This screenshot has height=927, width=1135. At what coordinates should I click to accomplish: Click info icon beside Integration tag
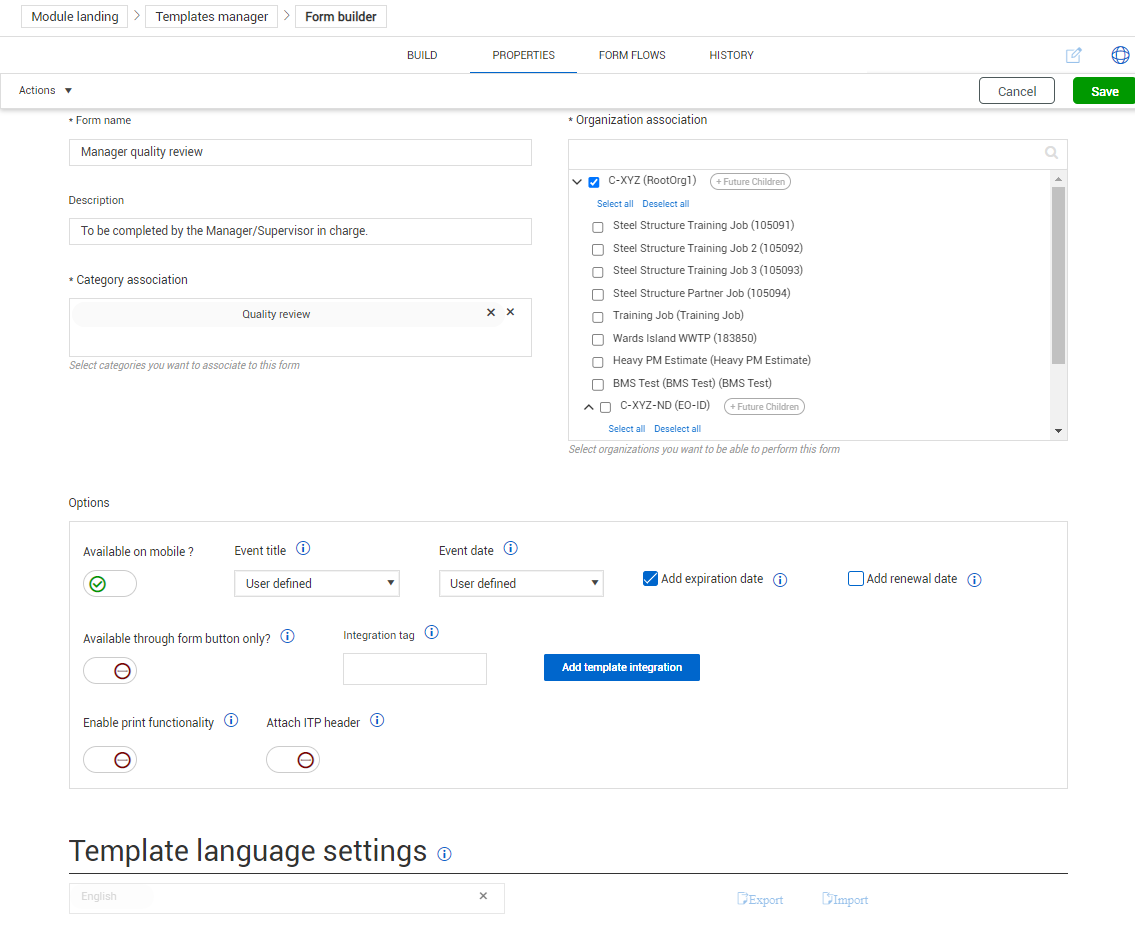431,633
